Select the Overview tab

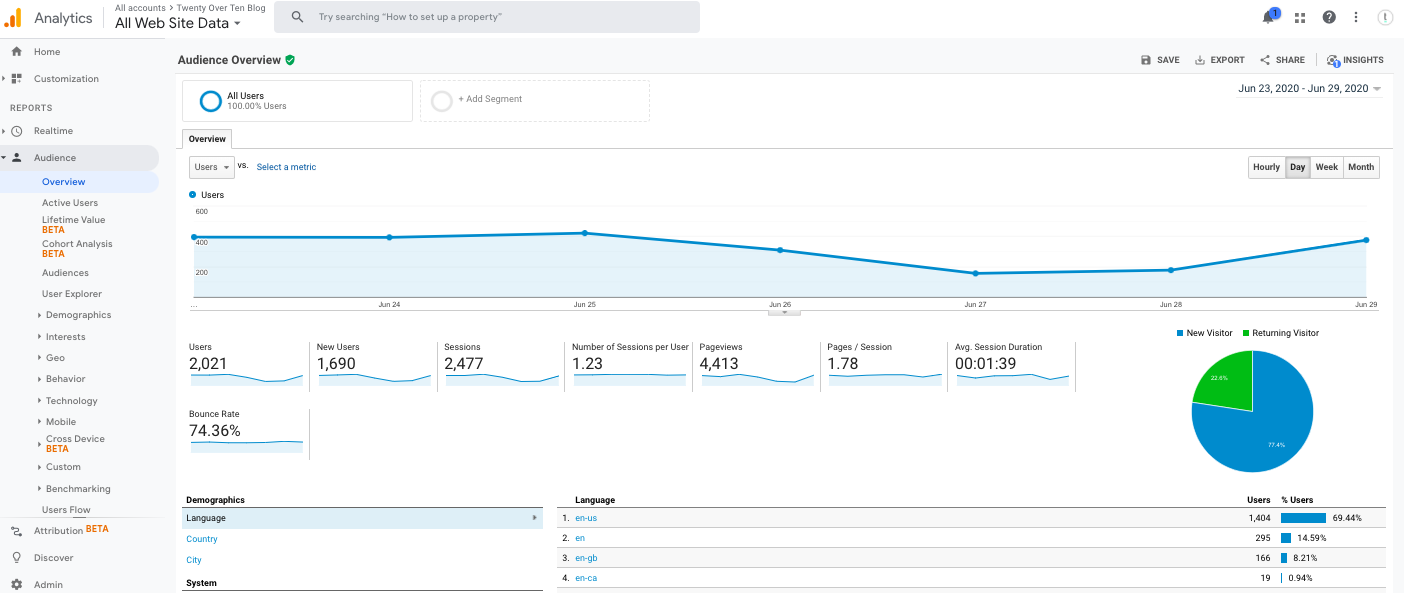207,139
